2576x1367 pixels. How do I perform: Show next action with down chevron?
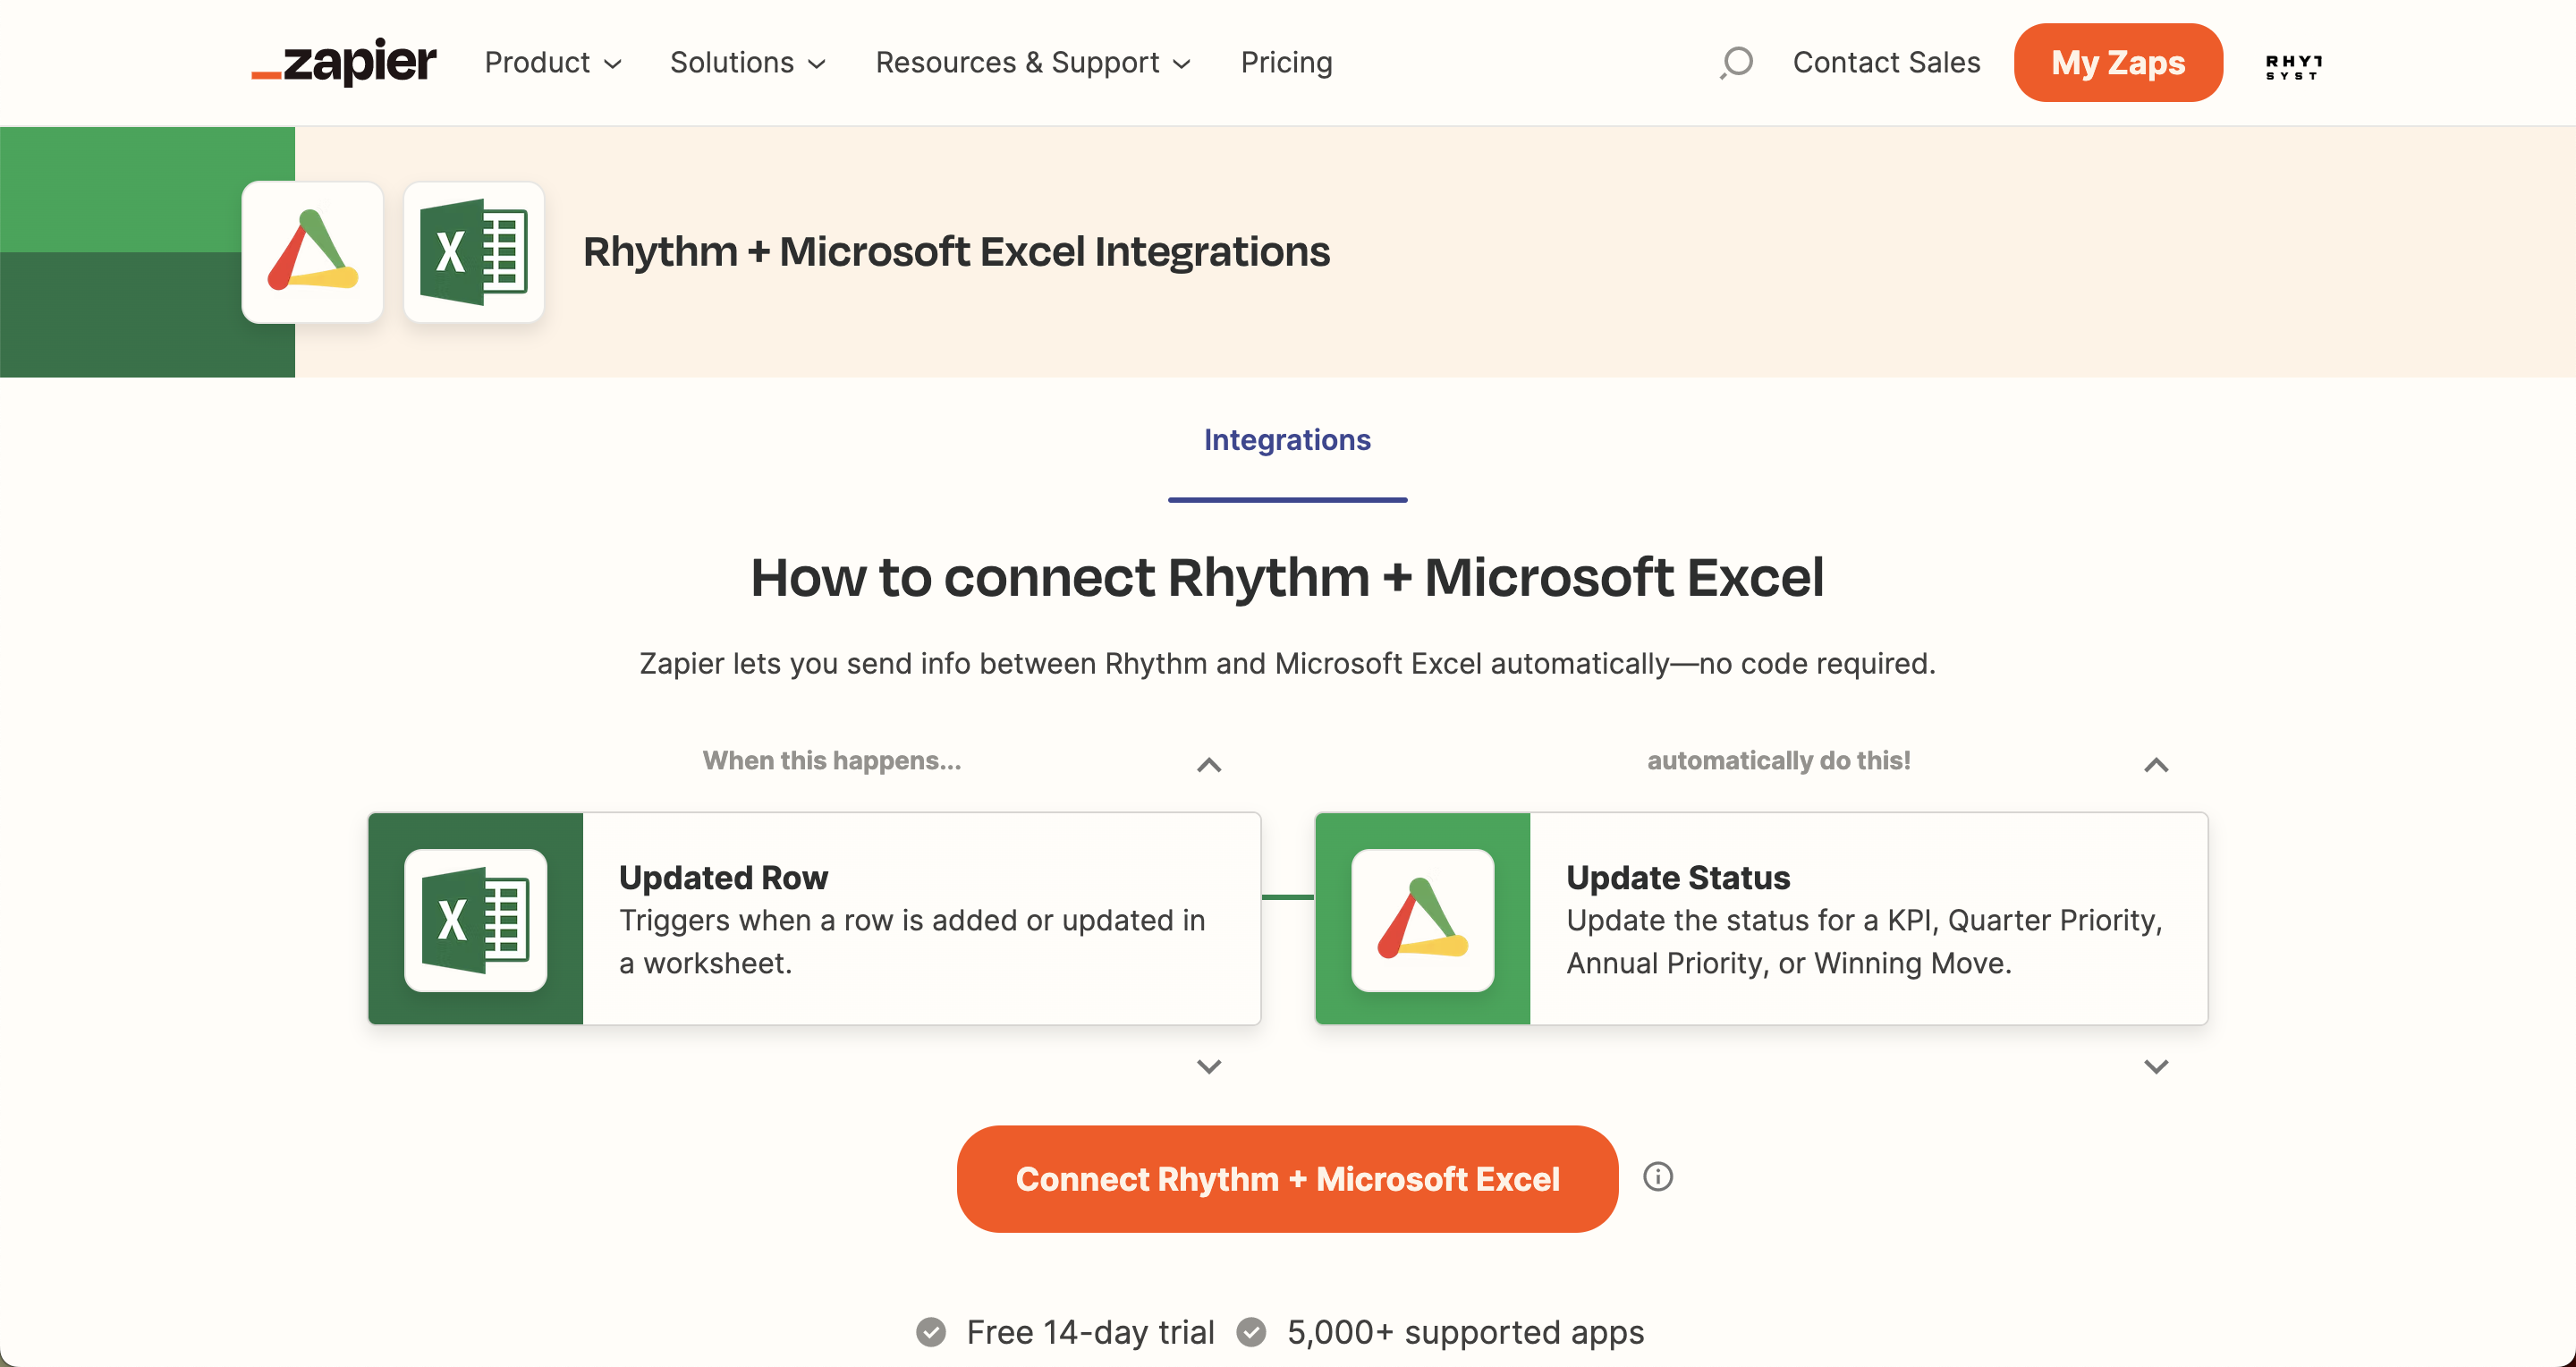(x=2156, y=1066)
